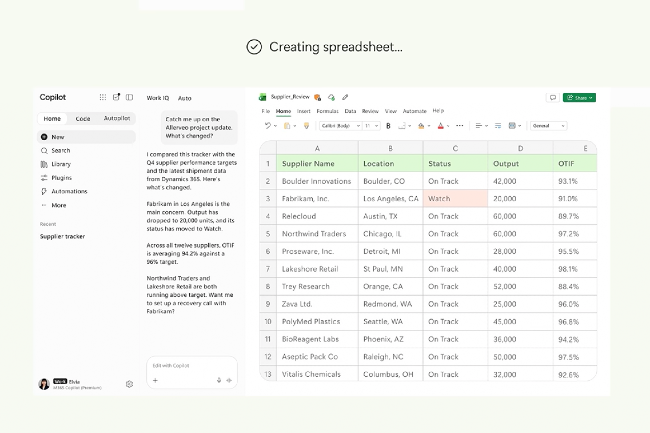The image size is (650, 433).
Task: Click the Supplier Name header cell
Action: [x=317, y=163]
